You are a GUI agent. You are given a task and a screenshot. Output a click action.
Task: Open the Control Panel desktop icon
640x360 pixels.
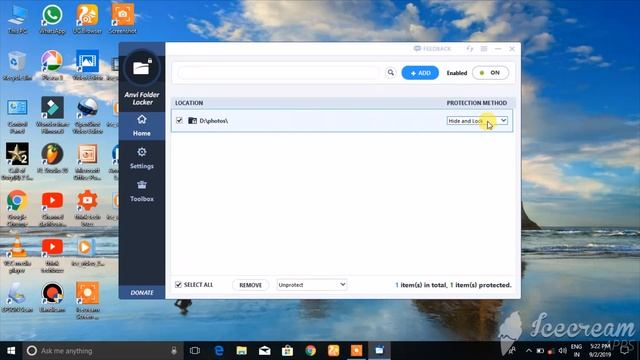17,116
